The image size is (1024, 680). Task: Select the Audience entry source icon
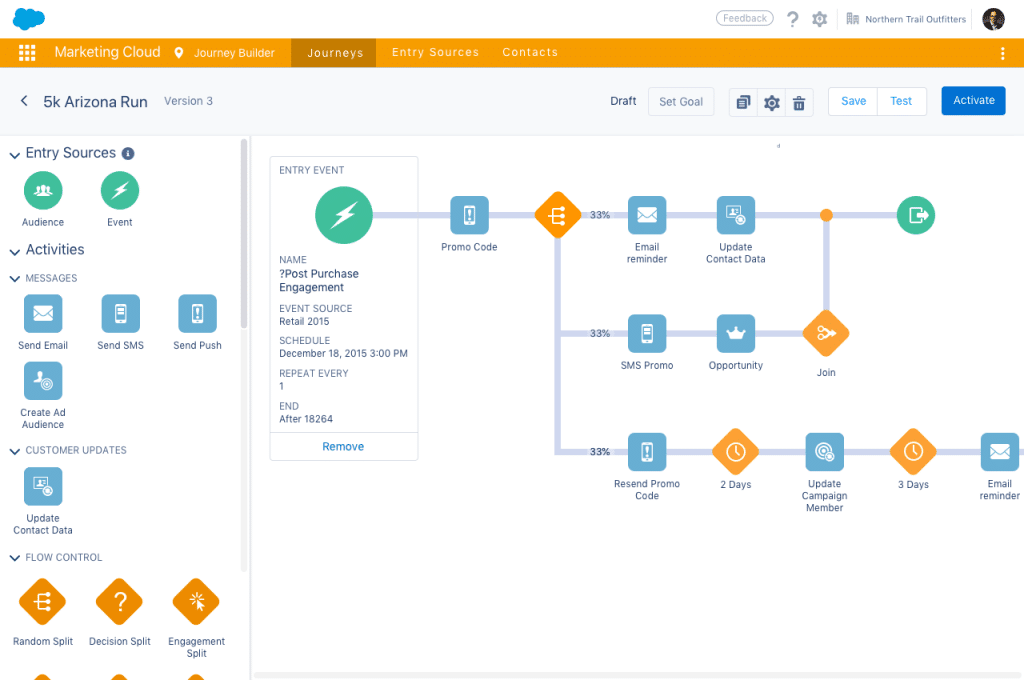43,191
